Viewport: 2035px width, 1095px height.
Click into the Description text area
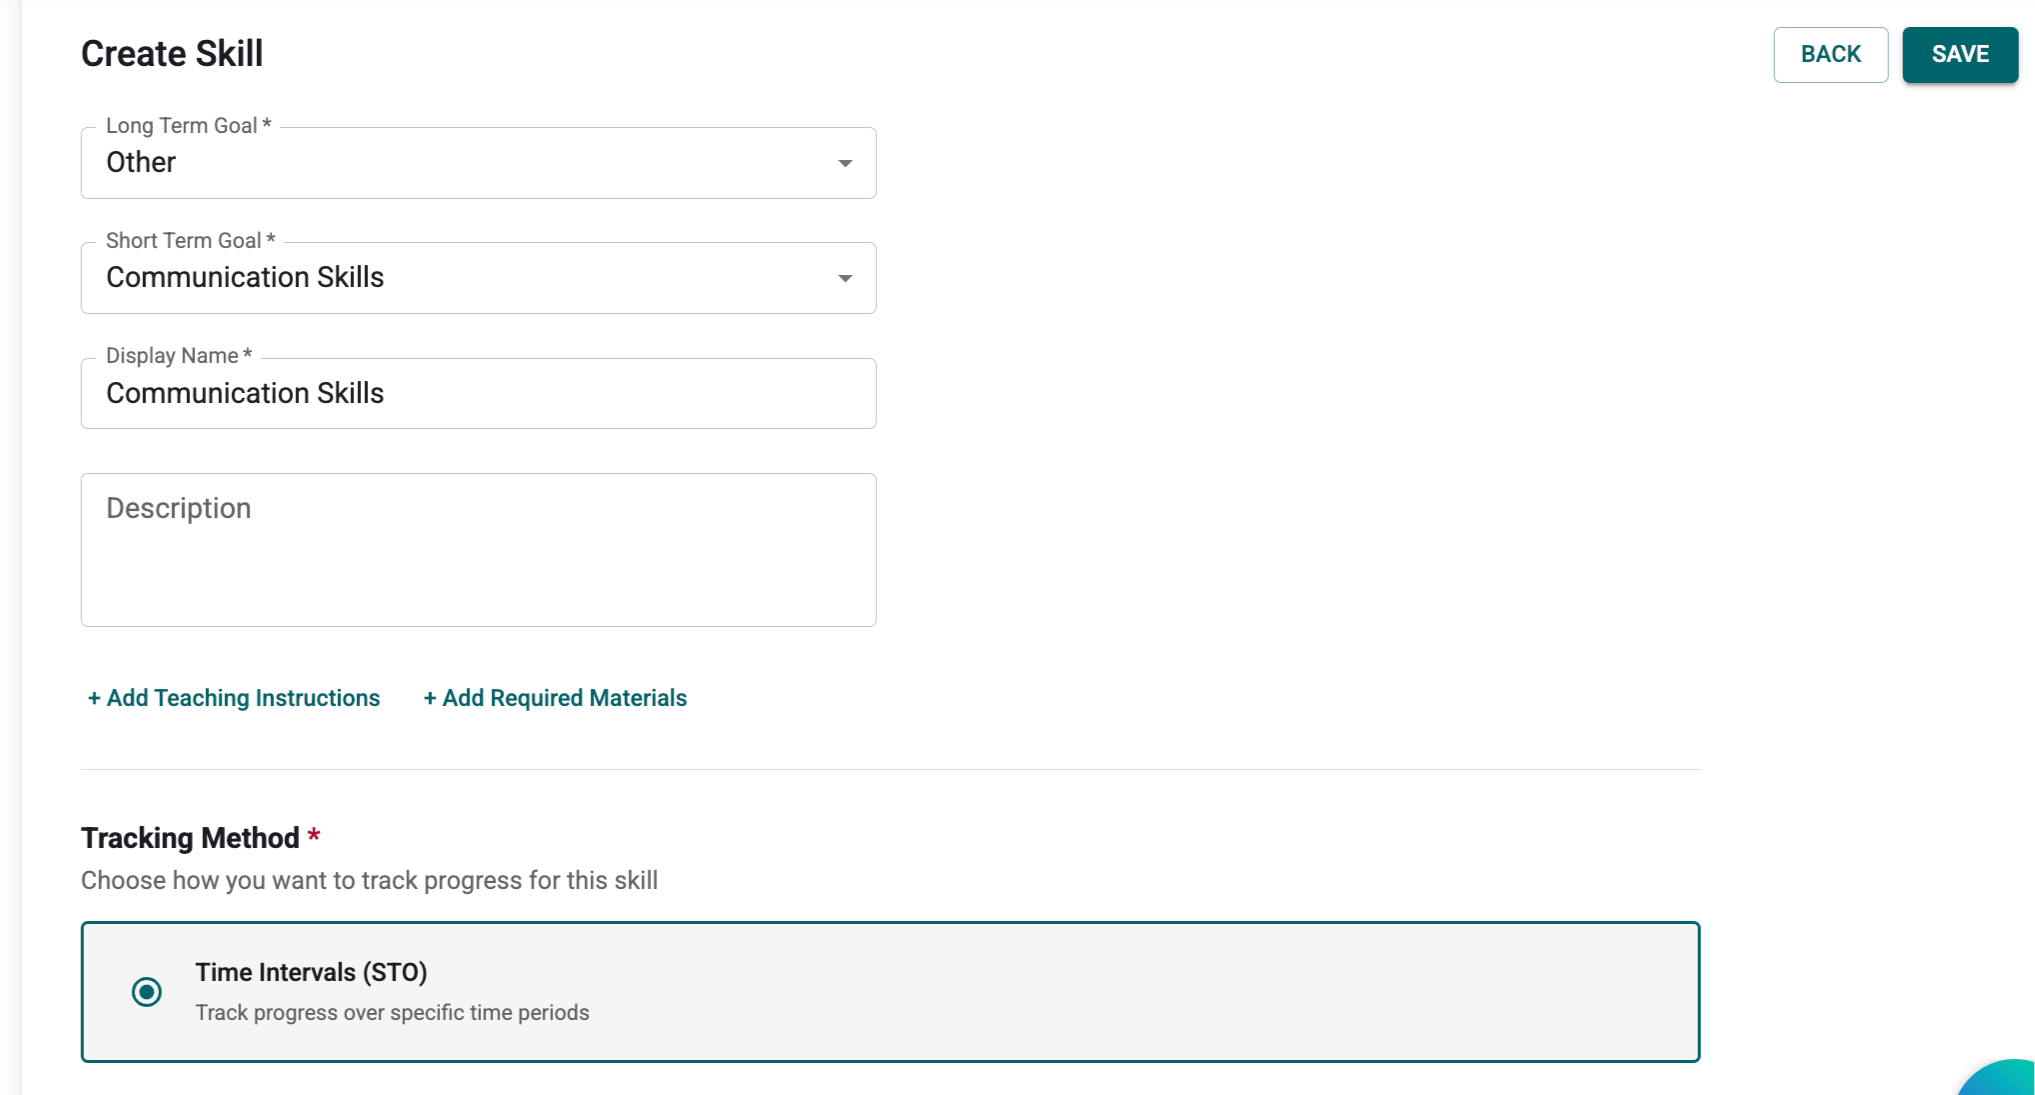pyautogui.click(x=478, y=550)
